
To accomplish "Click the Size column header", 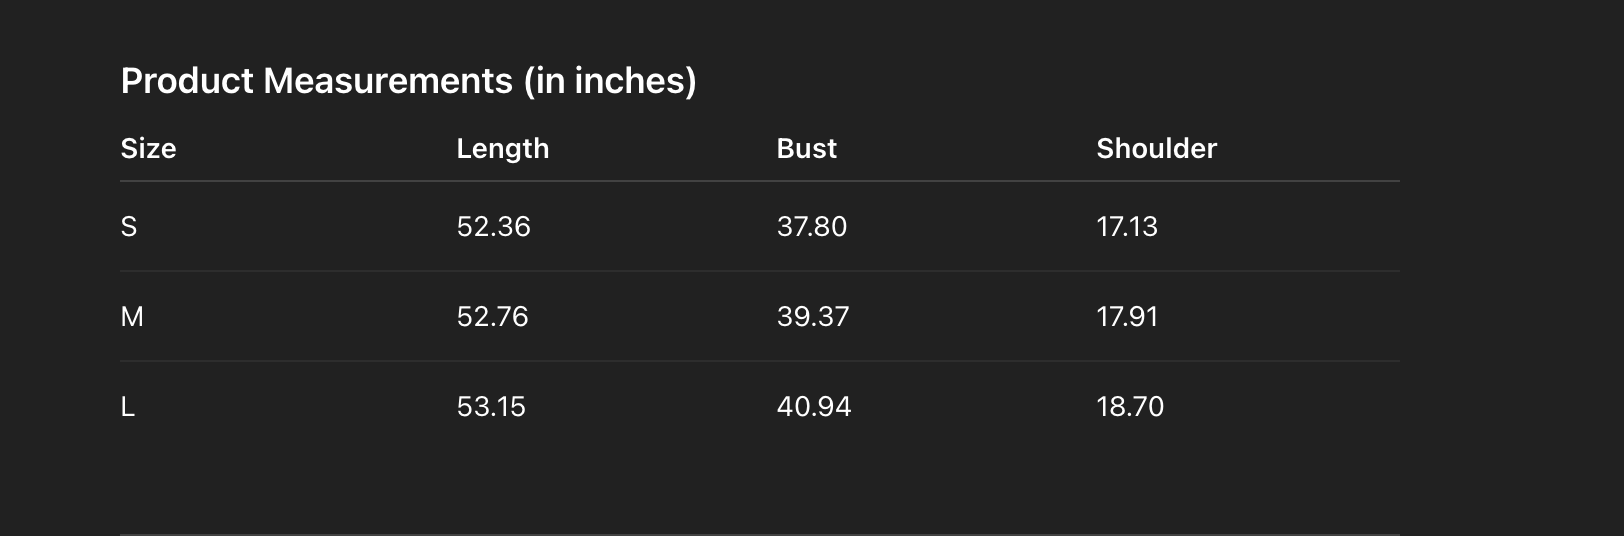I will (148, 149).
